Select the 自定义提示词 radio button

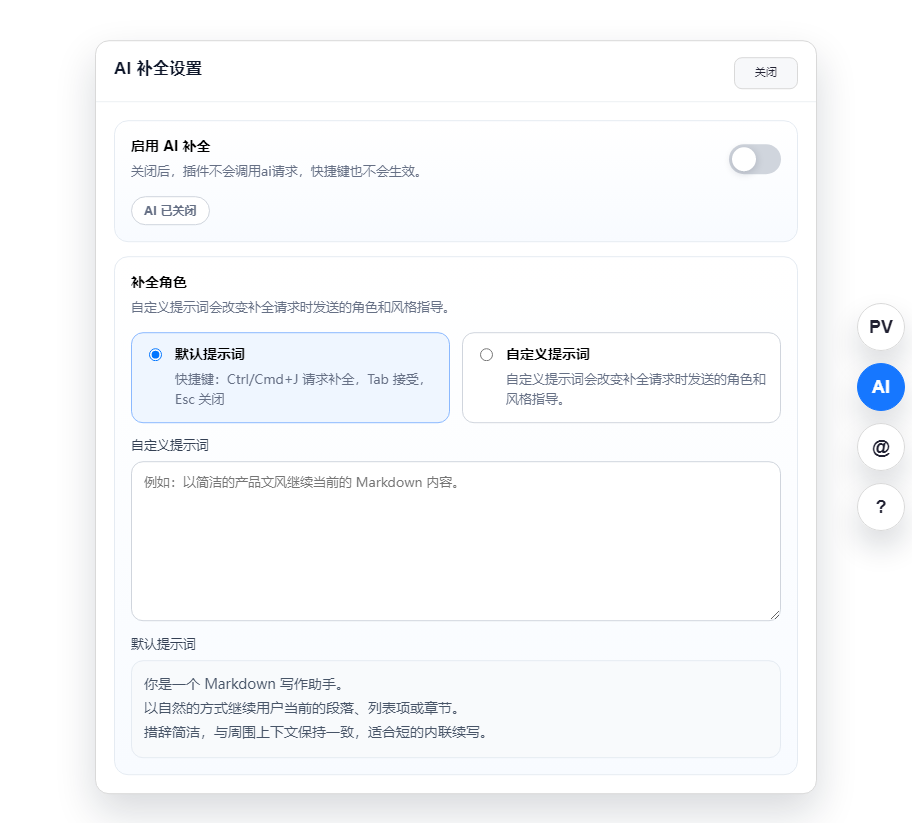pyautogui.click(x=487, y=355)
